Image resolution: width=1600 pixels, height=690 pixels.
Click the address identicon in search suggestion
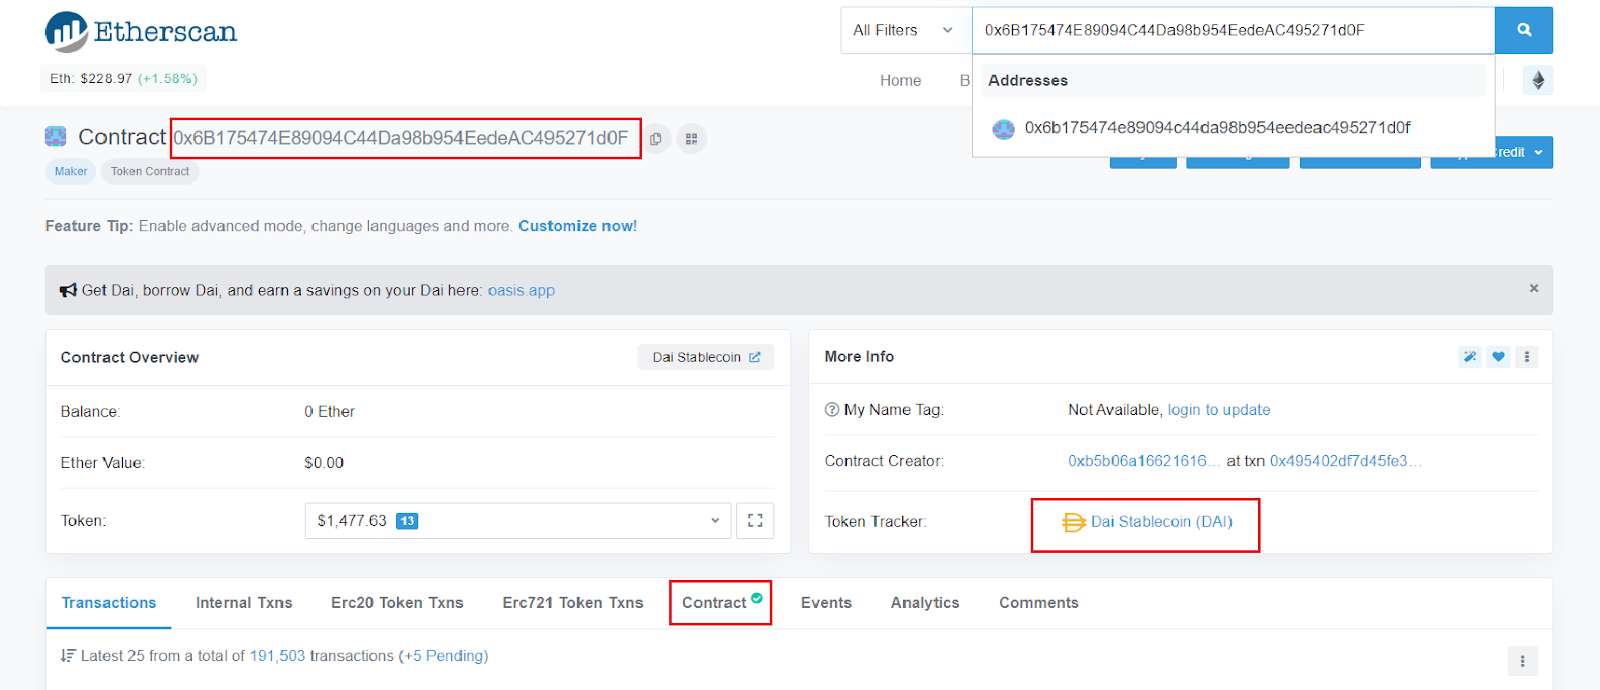[x=1003, y=128]
